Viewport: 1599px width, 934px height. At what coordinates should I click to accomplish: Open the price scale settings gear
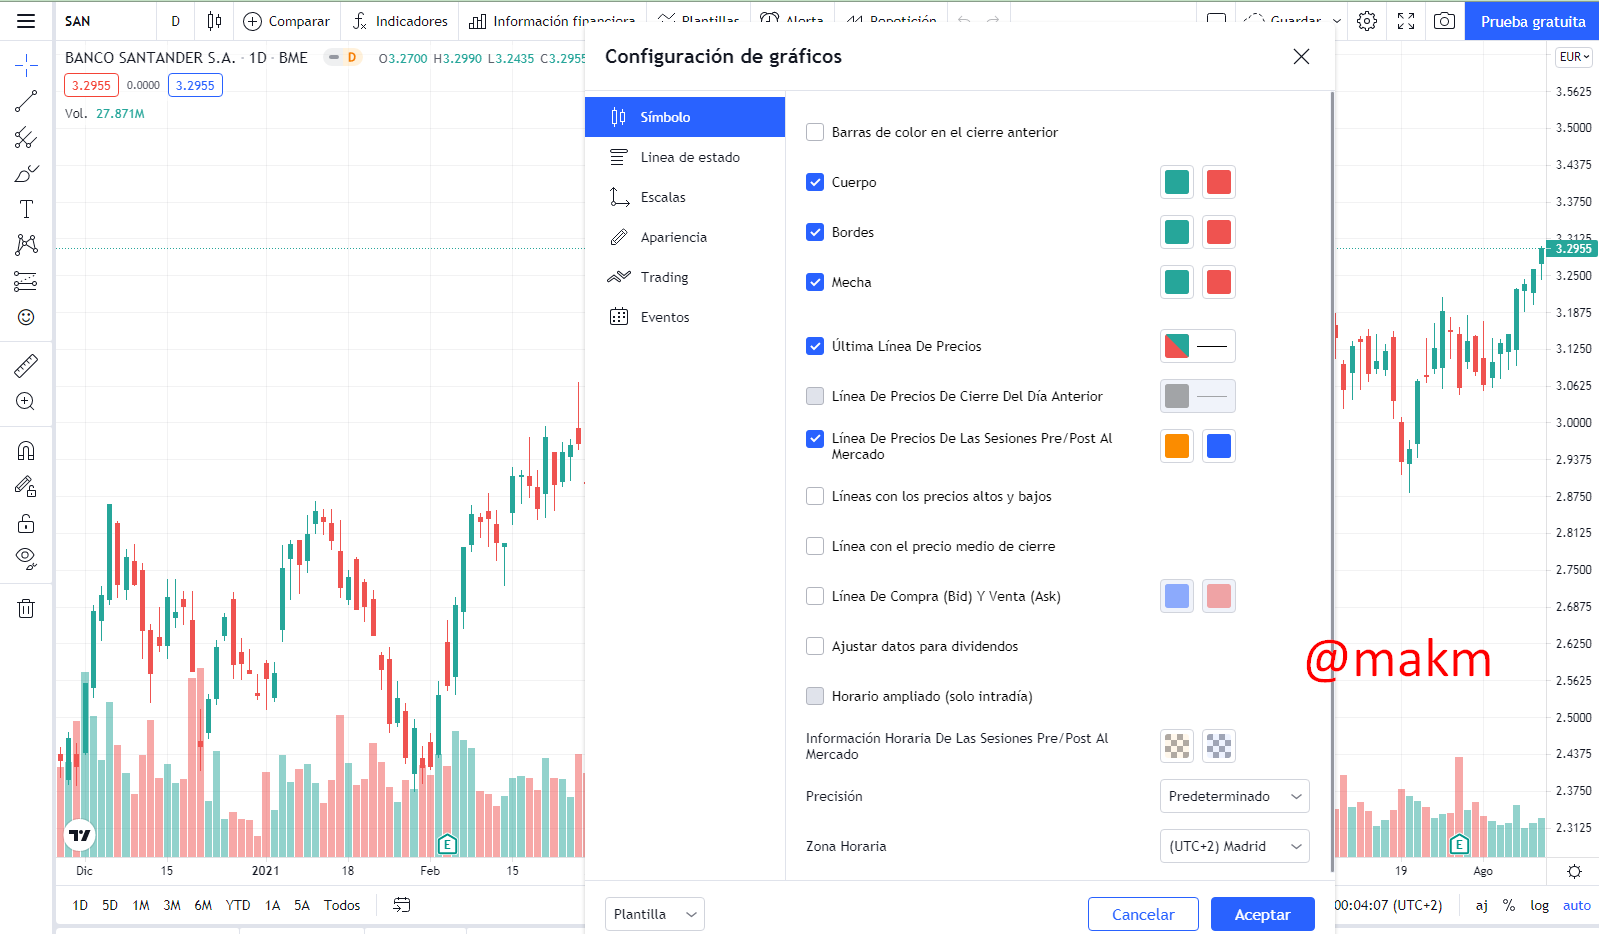click(x=1574, y=871)
